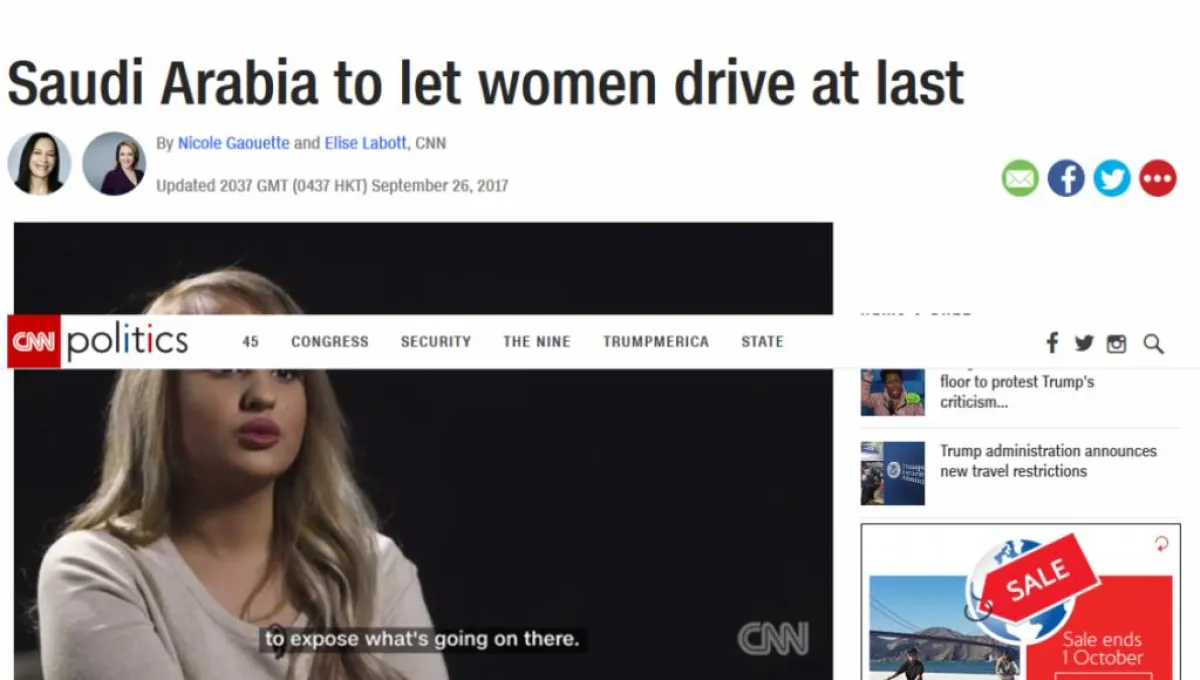Image resolution: width=1200 pixels, height=680 pixels.
Task: Go to Security section
Action: click(436, 342)
